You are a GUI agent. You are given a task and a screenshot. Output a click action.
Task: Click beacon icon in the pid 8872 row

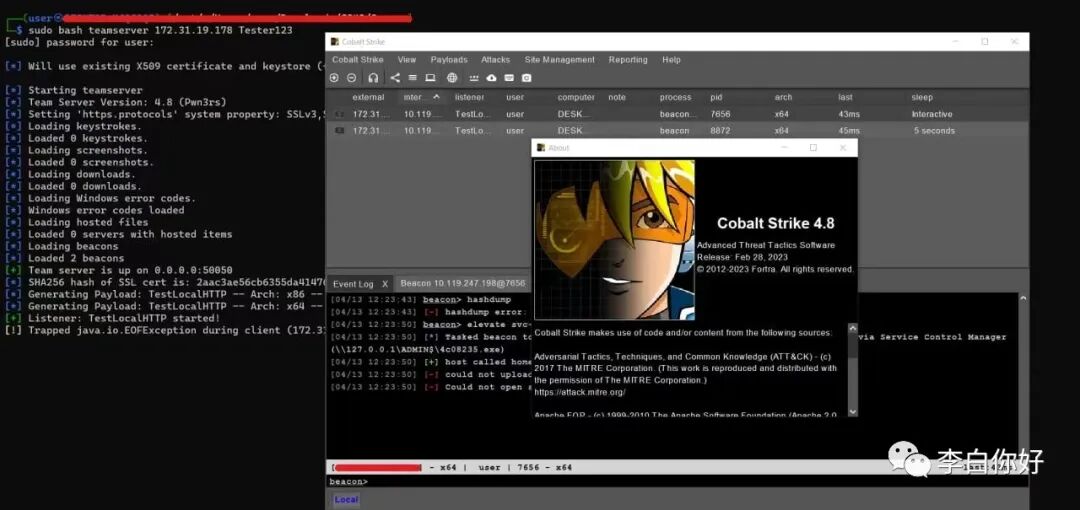pos(339,130)
